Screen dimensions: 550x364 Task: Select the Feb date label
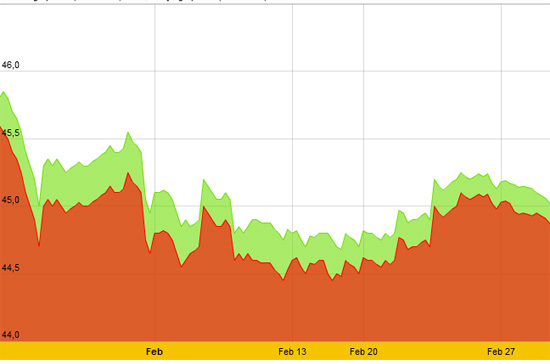[x=154, y=352]
